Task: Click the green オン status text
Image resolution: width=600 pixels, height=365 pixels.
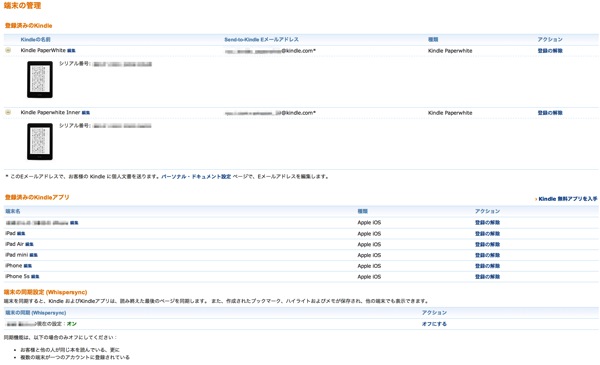Action: point(72,324)
